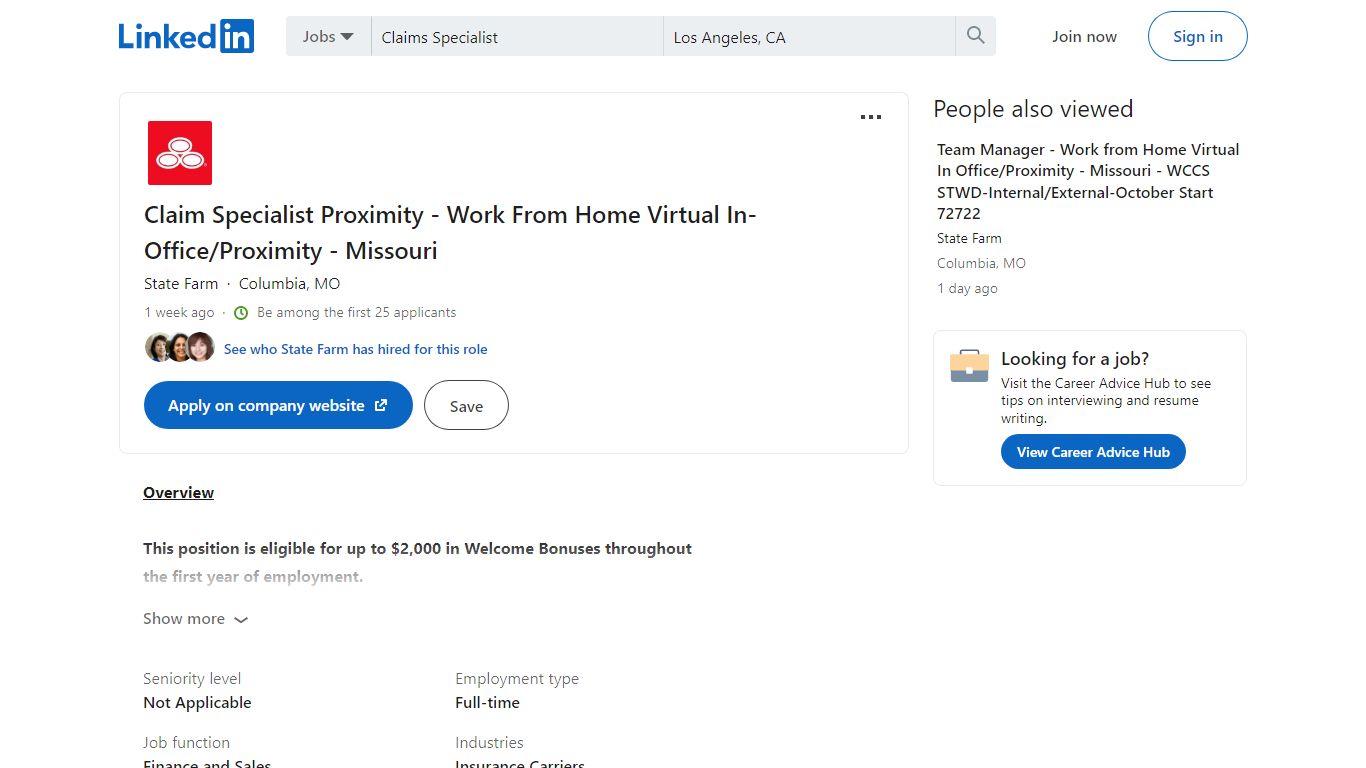Open See who State Farm has hired link

355,349
